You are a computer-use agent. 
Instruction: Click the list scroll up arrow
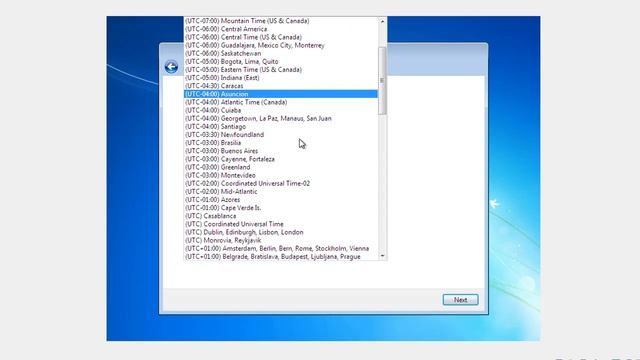382,21
